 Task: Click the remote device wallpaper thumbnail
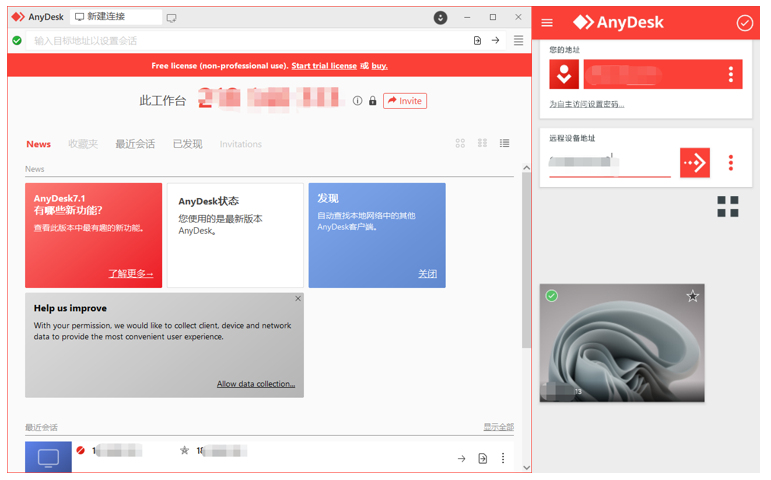pos(622,343)
